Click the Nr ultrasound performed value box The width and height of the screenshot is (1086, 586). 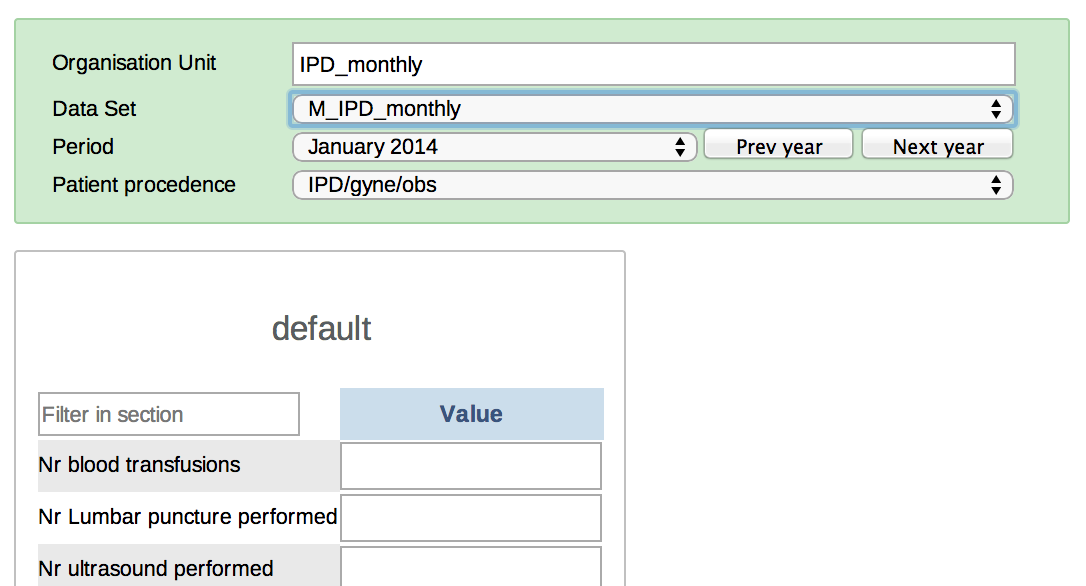pyautogui.click(x=471, y=566)
